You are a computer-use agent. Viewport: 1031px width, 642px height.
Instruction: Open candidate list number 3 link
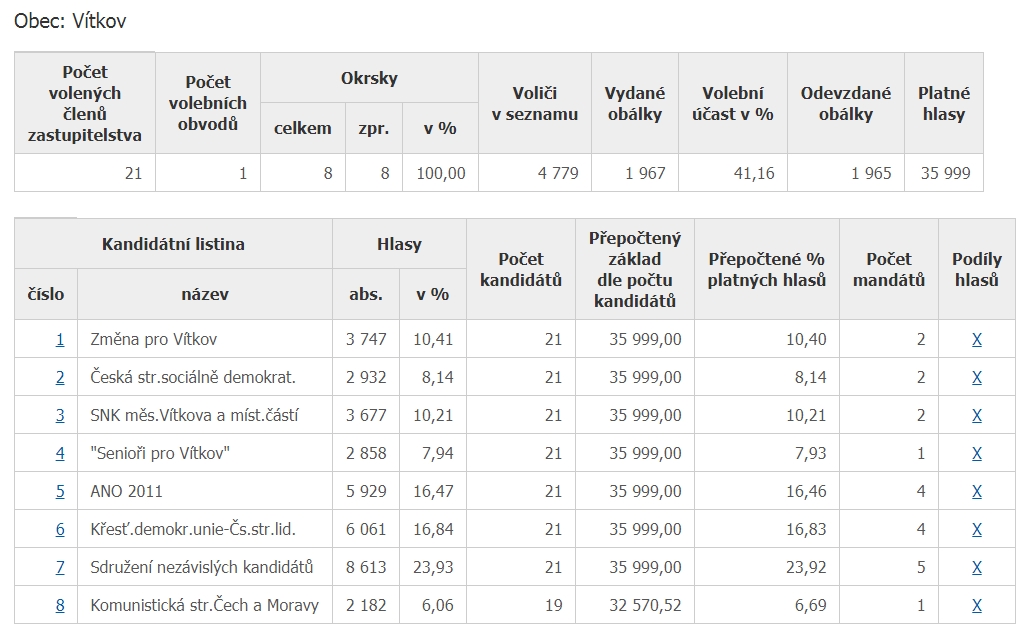point(60,415)
